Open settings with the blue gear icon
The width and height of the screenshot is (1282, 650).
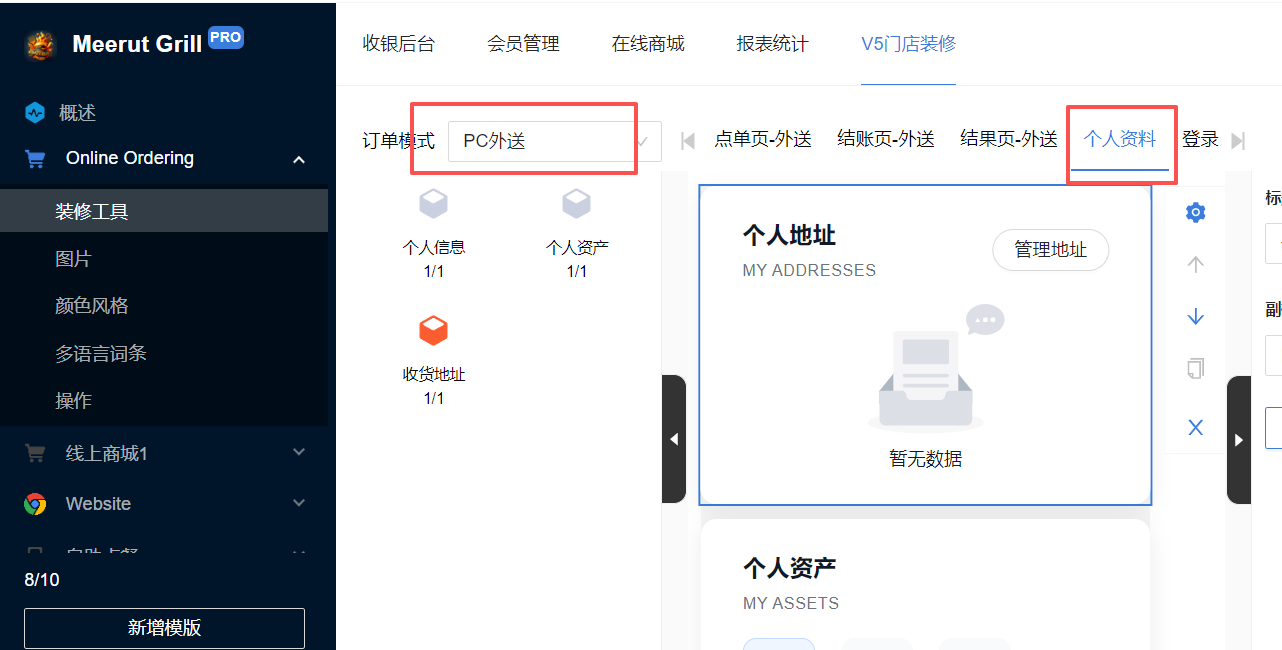(1195, 212)
